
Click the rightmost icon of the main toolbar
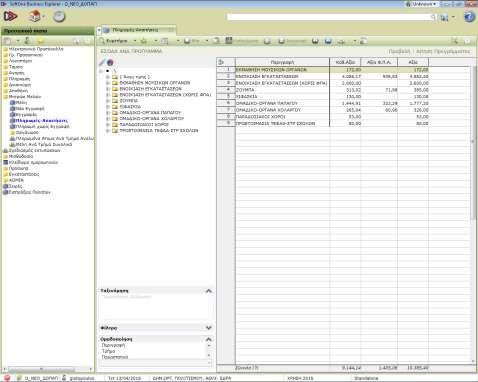click(467, 41)
